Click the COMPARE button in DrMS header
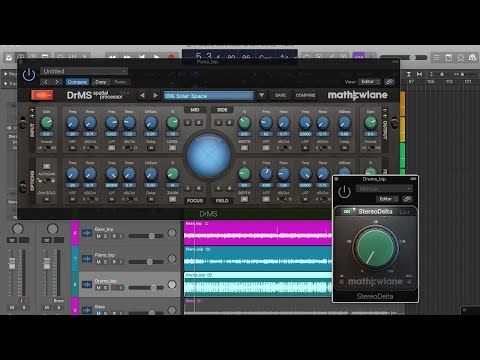 [305, 95]
